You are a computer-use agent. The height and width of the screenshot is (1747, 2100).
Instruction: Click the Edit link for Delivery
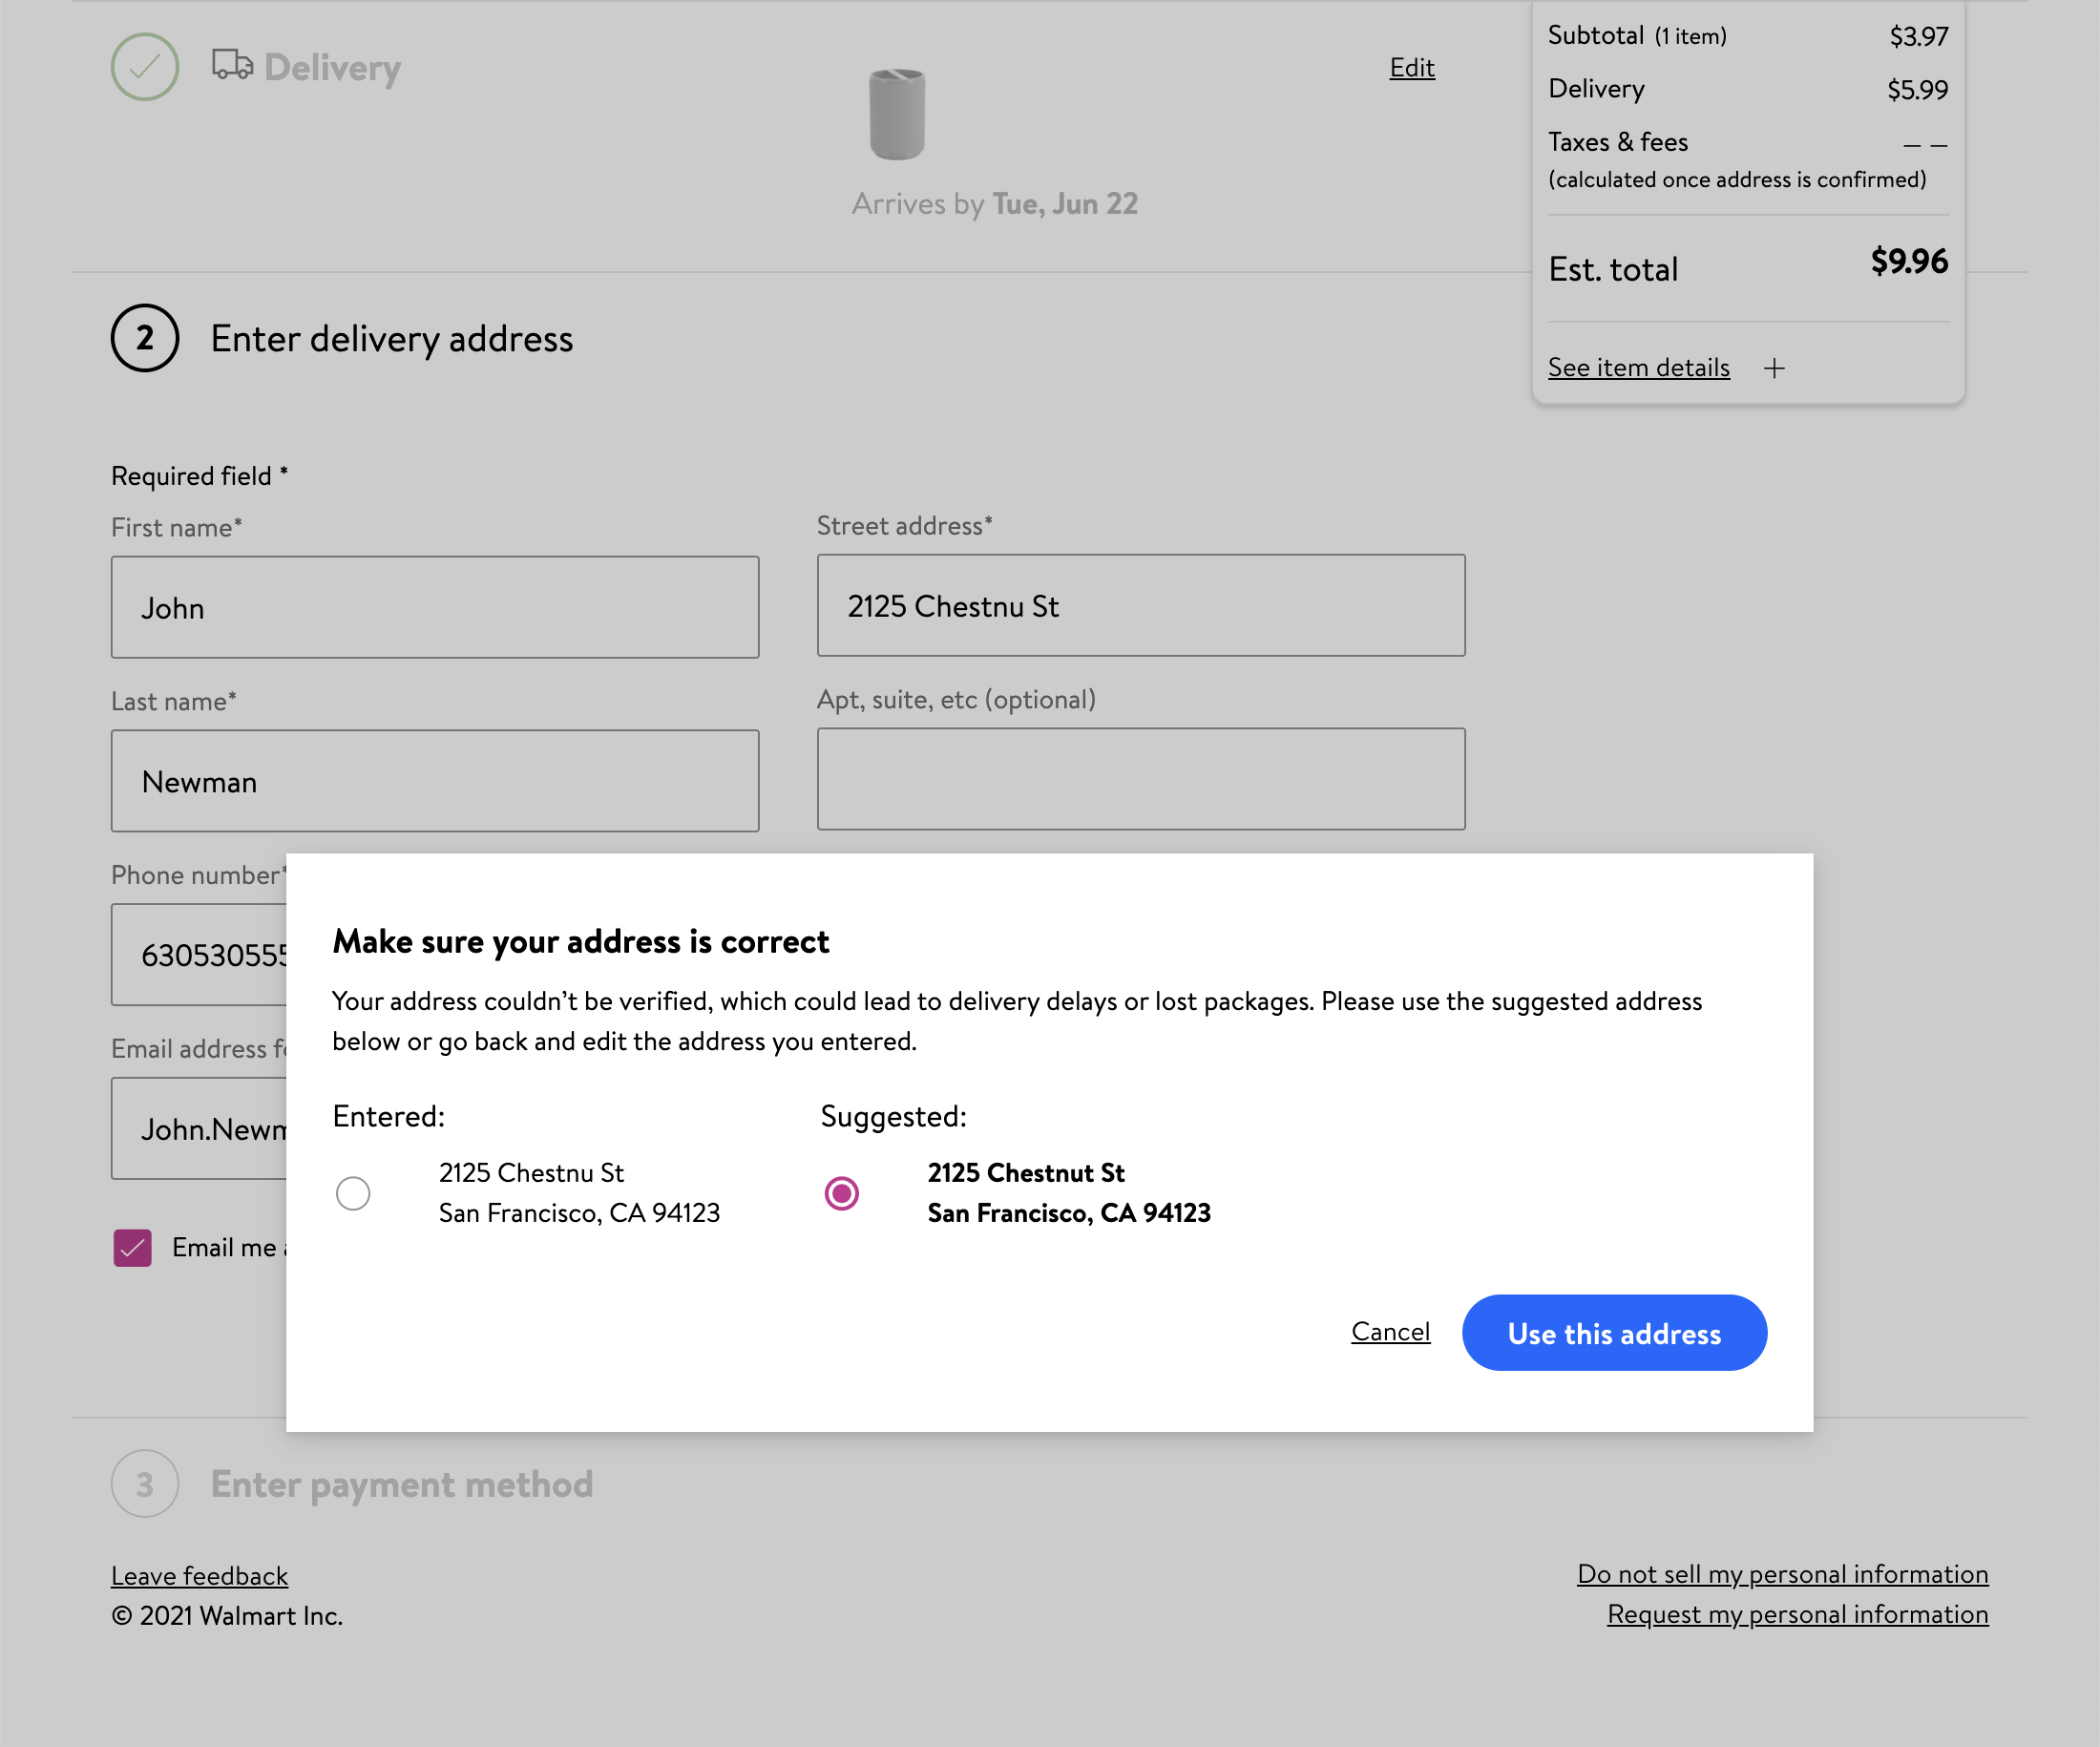[x=1411, y=67]
